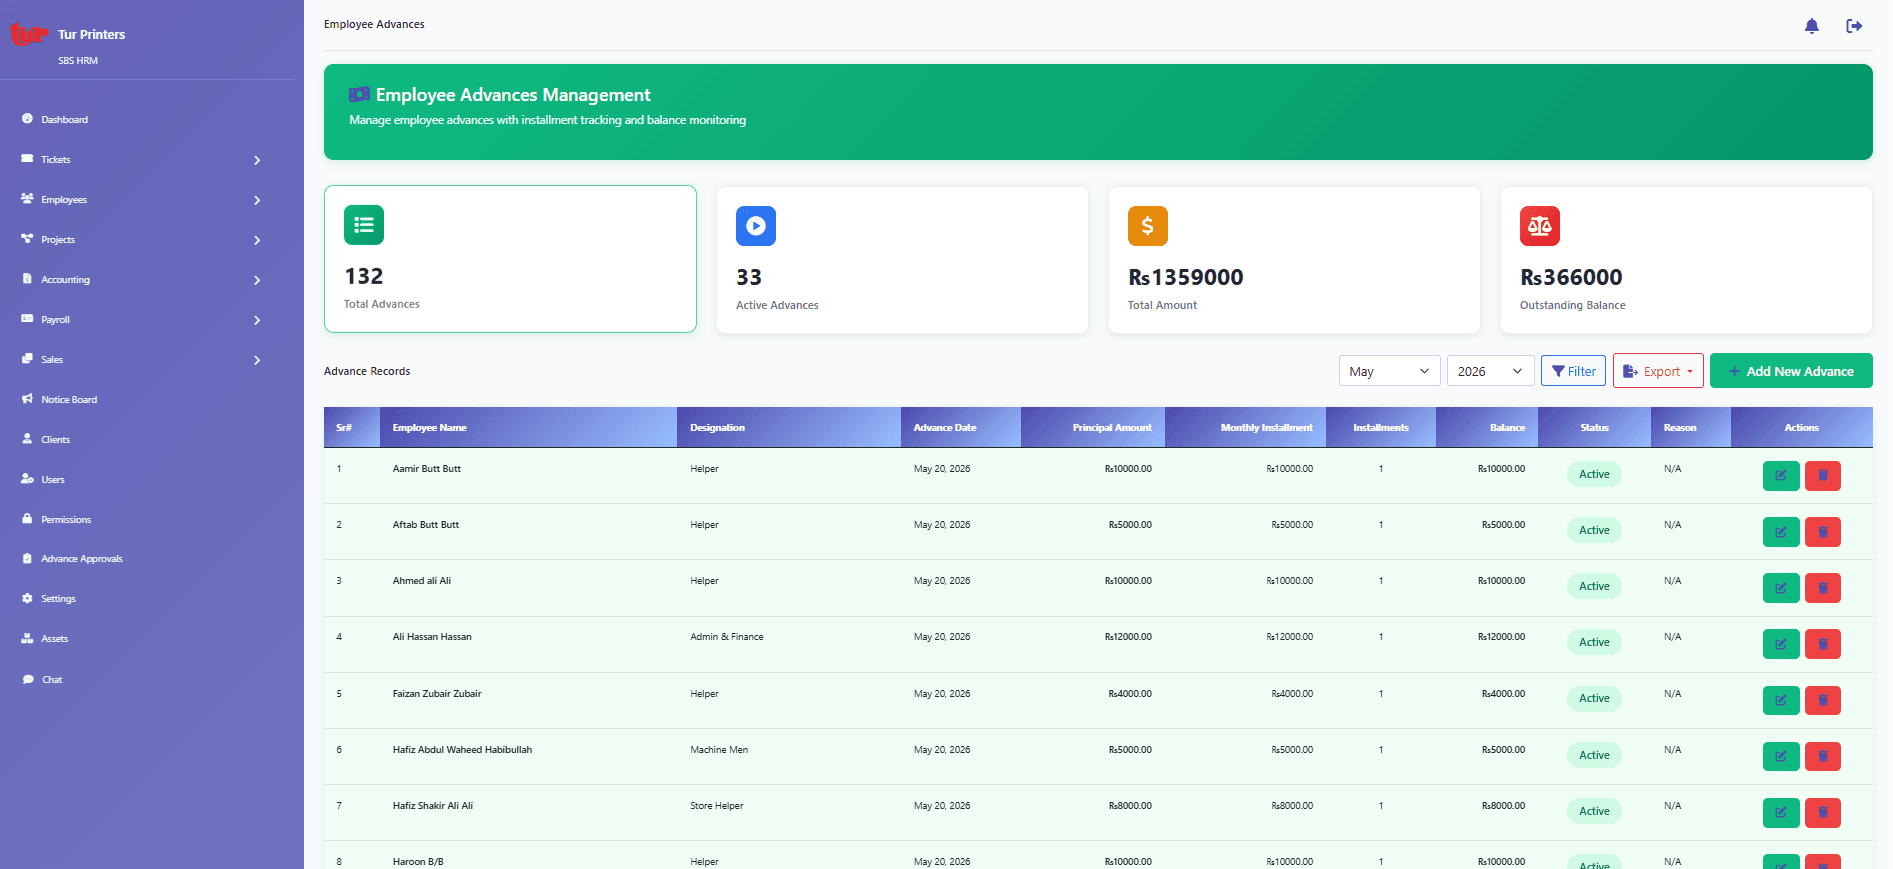Click 'Store Helper' designation cell
This screenshot has height=869, width=1893.
click(716, 806)
